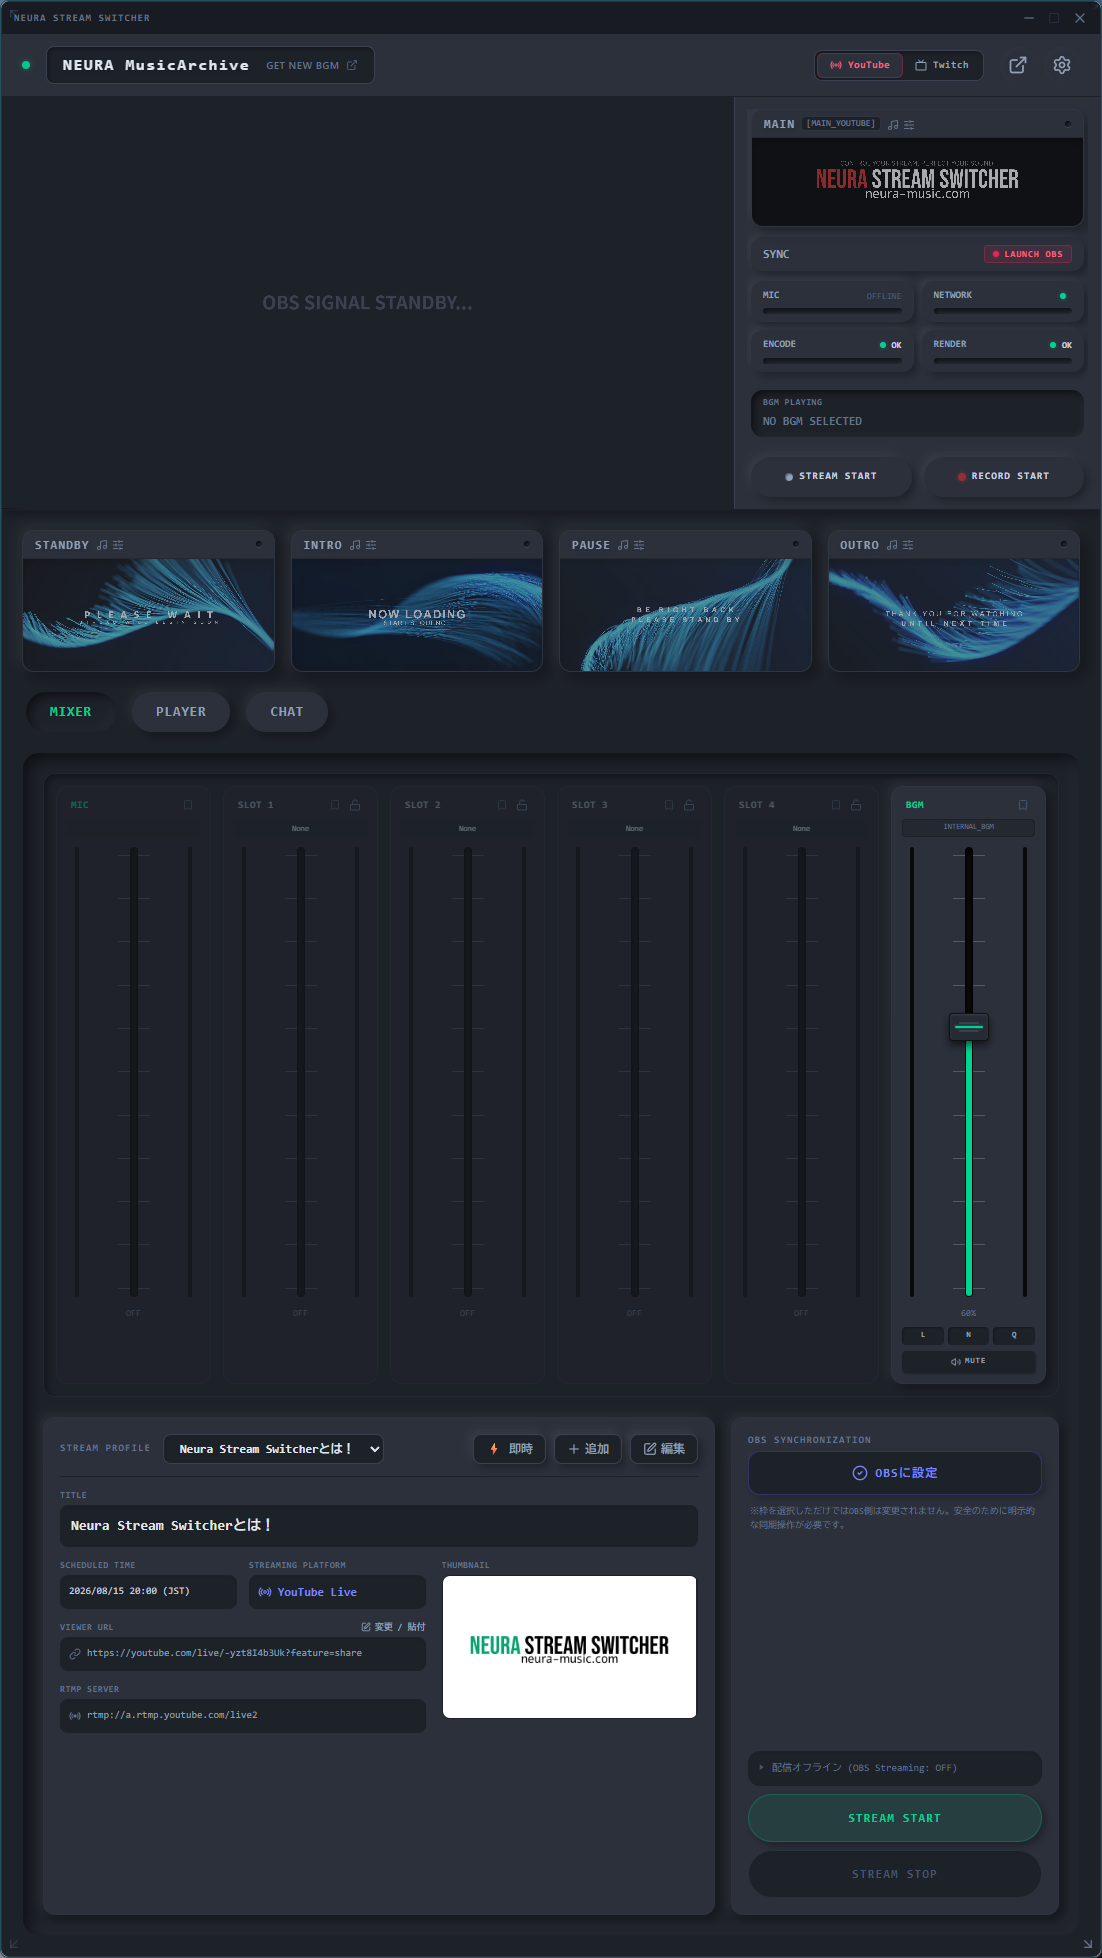
Task: Click the music note icon on OUTRO
Action: click(892, 545)
